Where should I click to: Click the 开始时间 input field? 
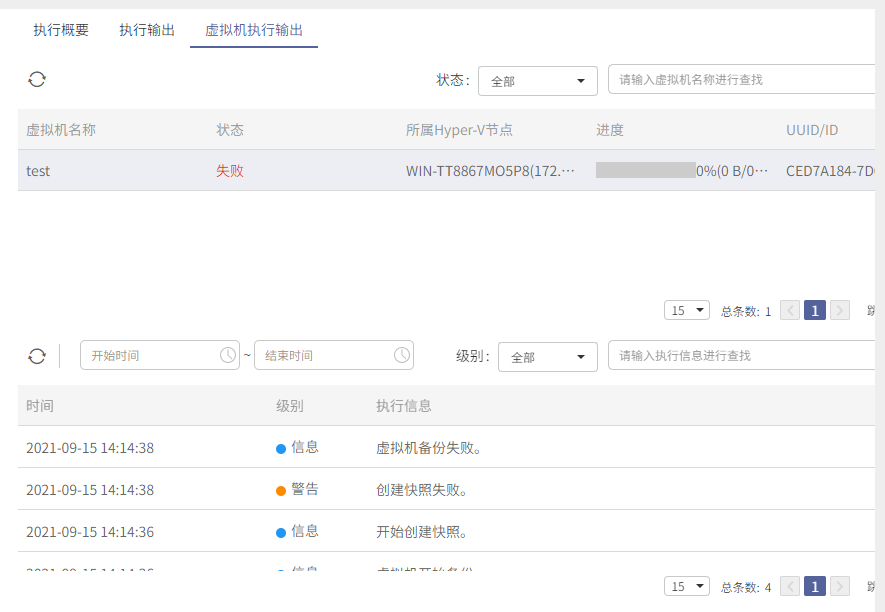click(160, 355)
